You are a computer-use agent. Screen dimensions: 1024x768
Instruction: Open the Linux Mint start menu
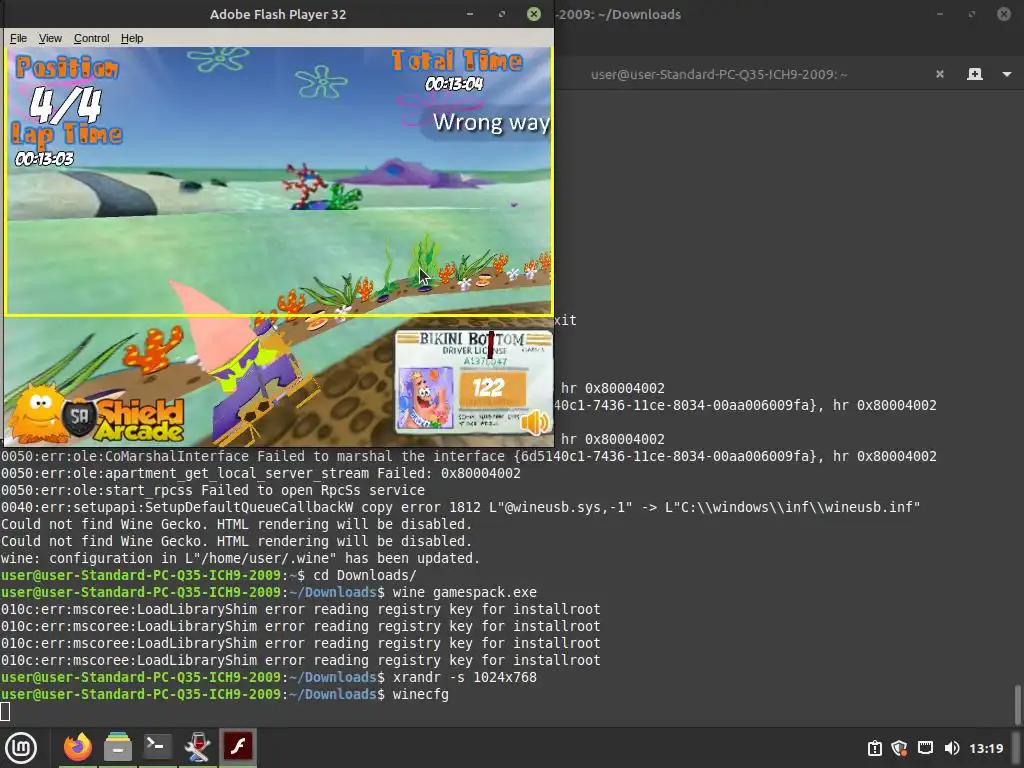(22, 748)
